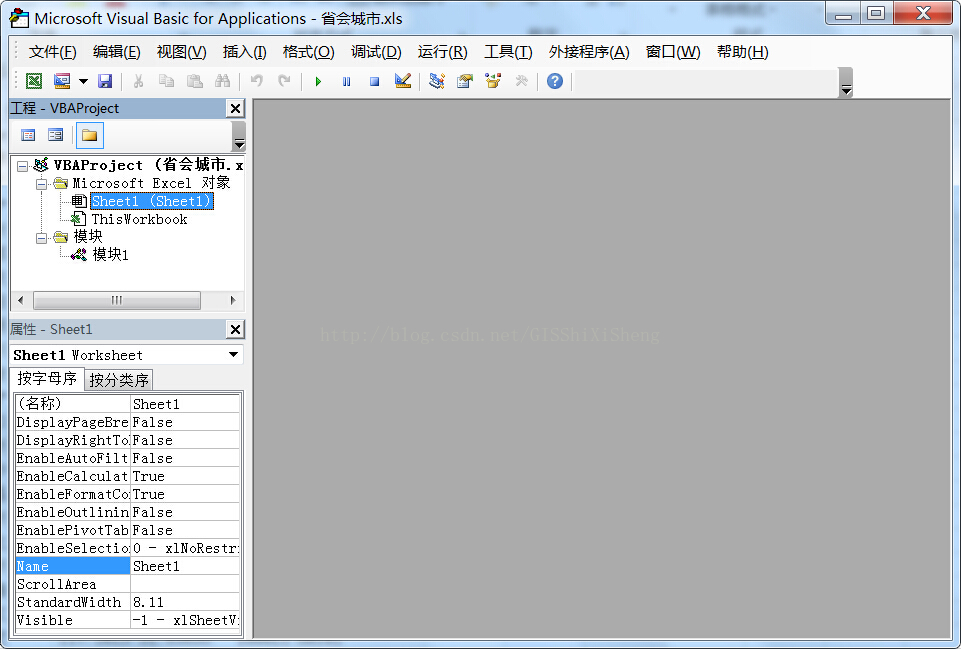This screenshot has width=961, height=649.
Task: Open the 窗口(W) menu
Action: 672,52
